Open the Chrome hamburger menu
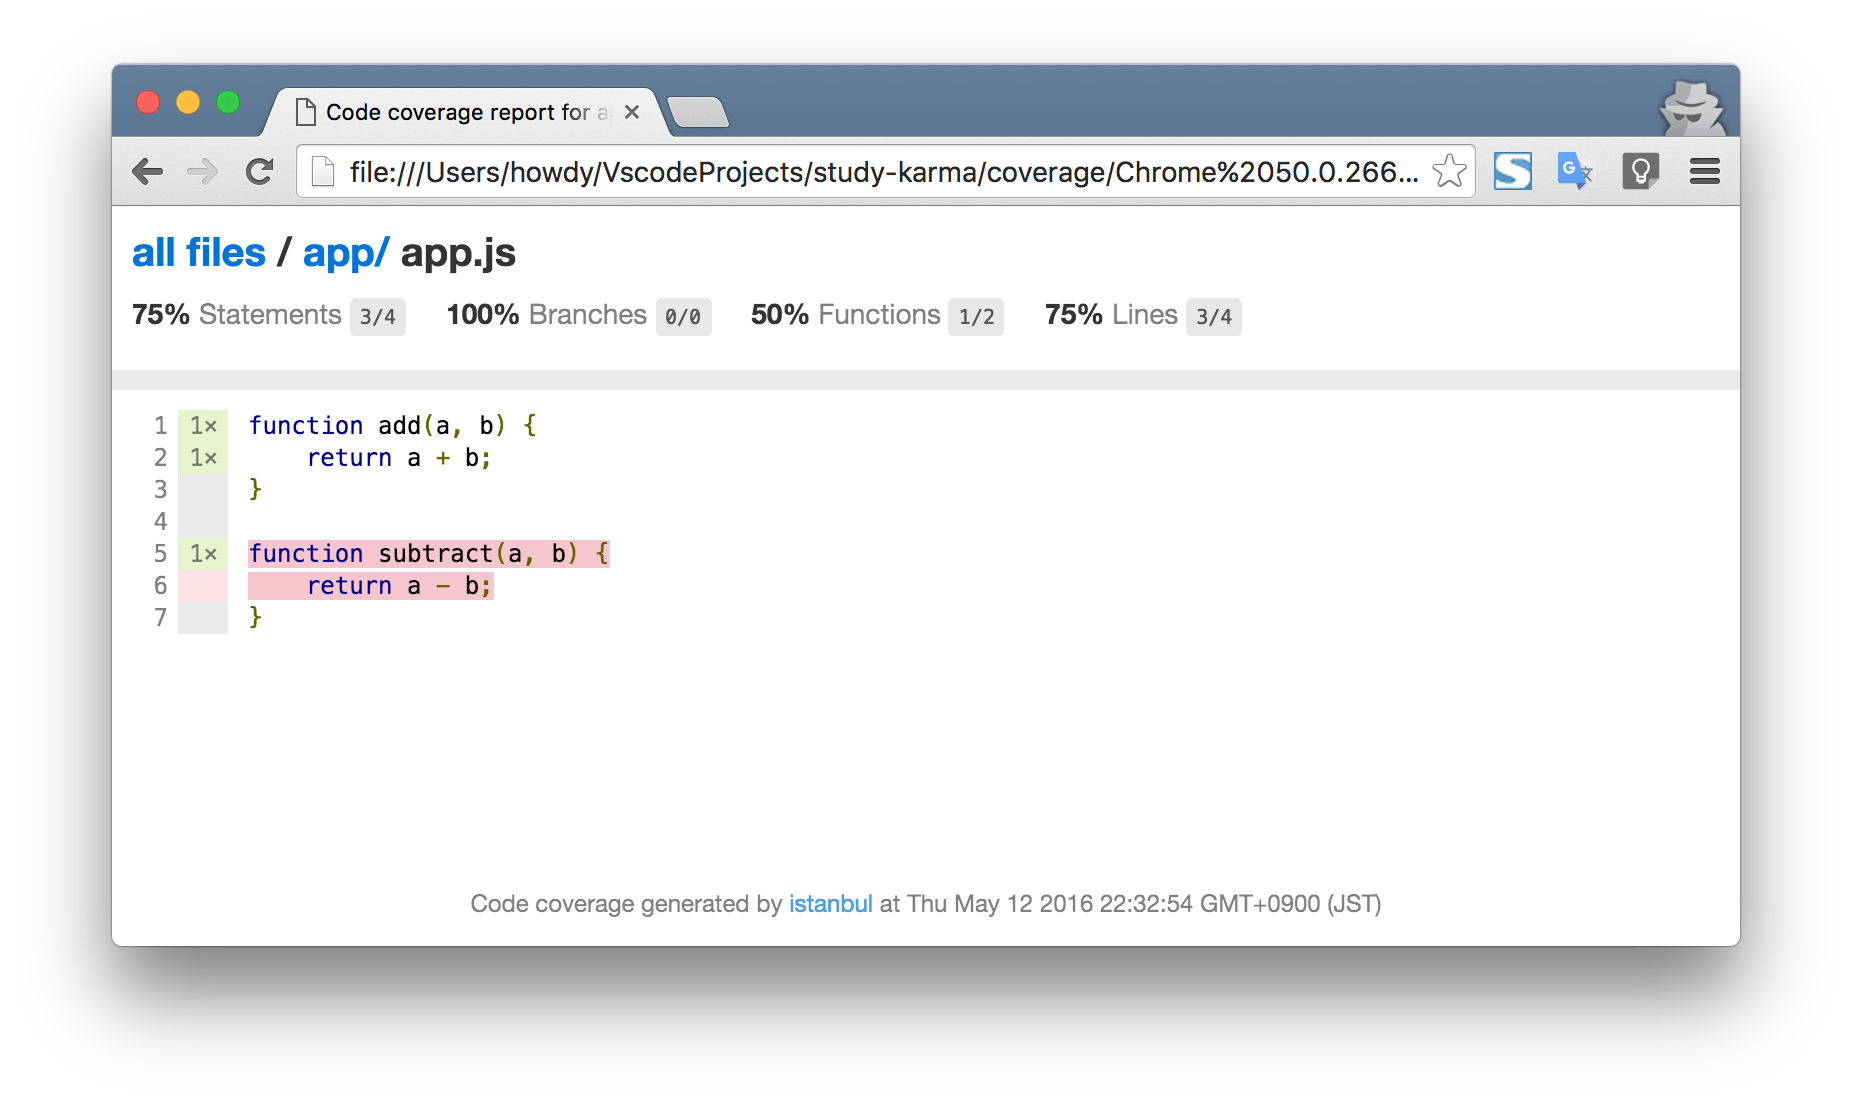This screenshot has height=1106, width=1852. 1703,171
